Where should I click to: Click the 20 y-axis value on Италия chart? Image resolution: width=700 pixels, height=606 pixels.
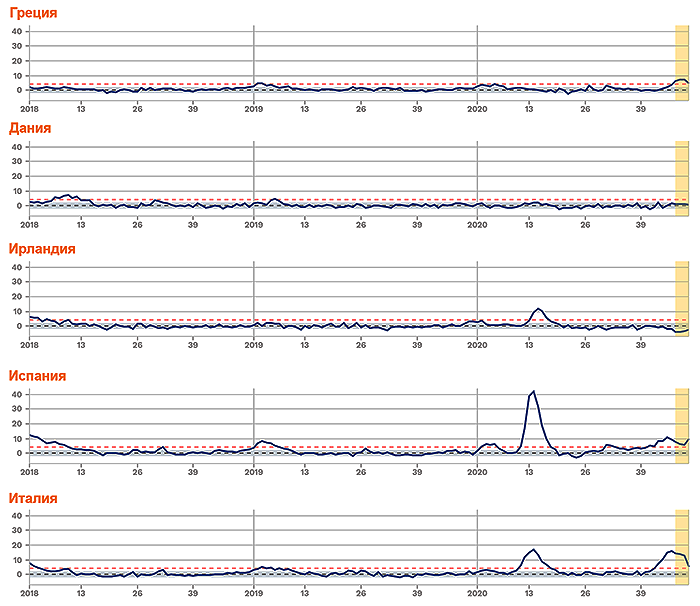[x=17, y=545]
